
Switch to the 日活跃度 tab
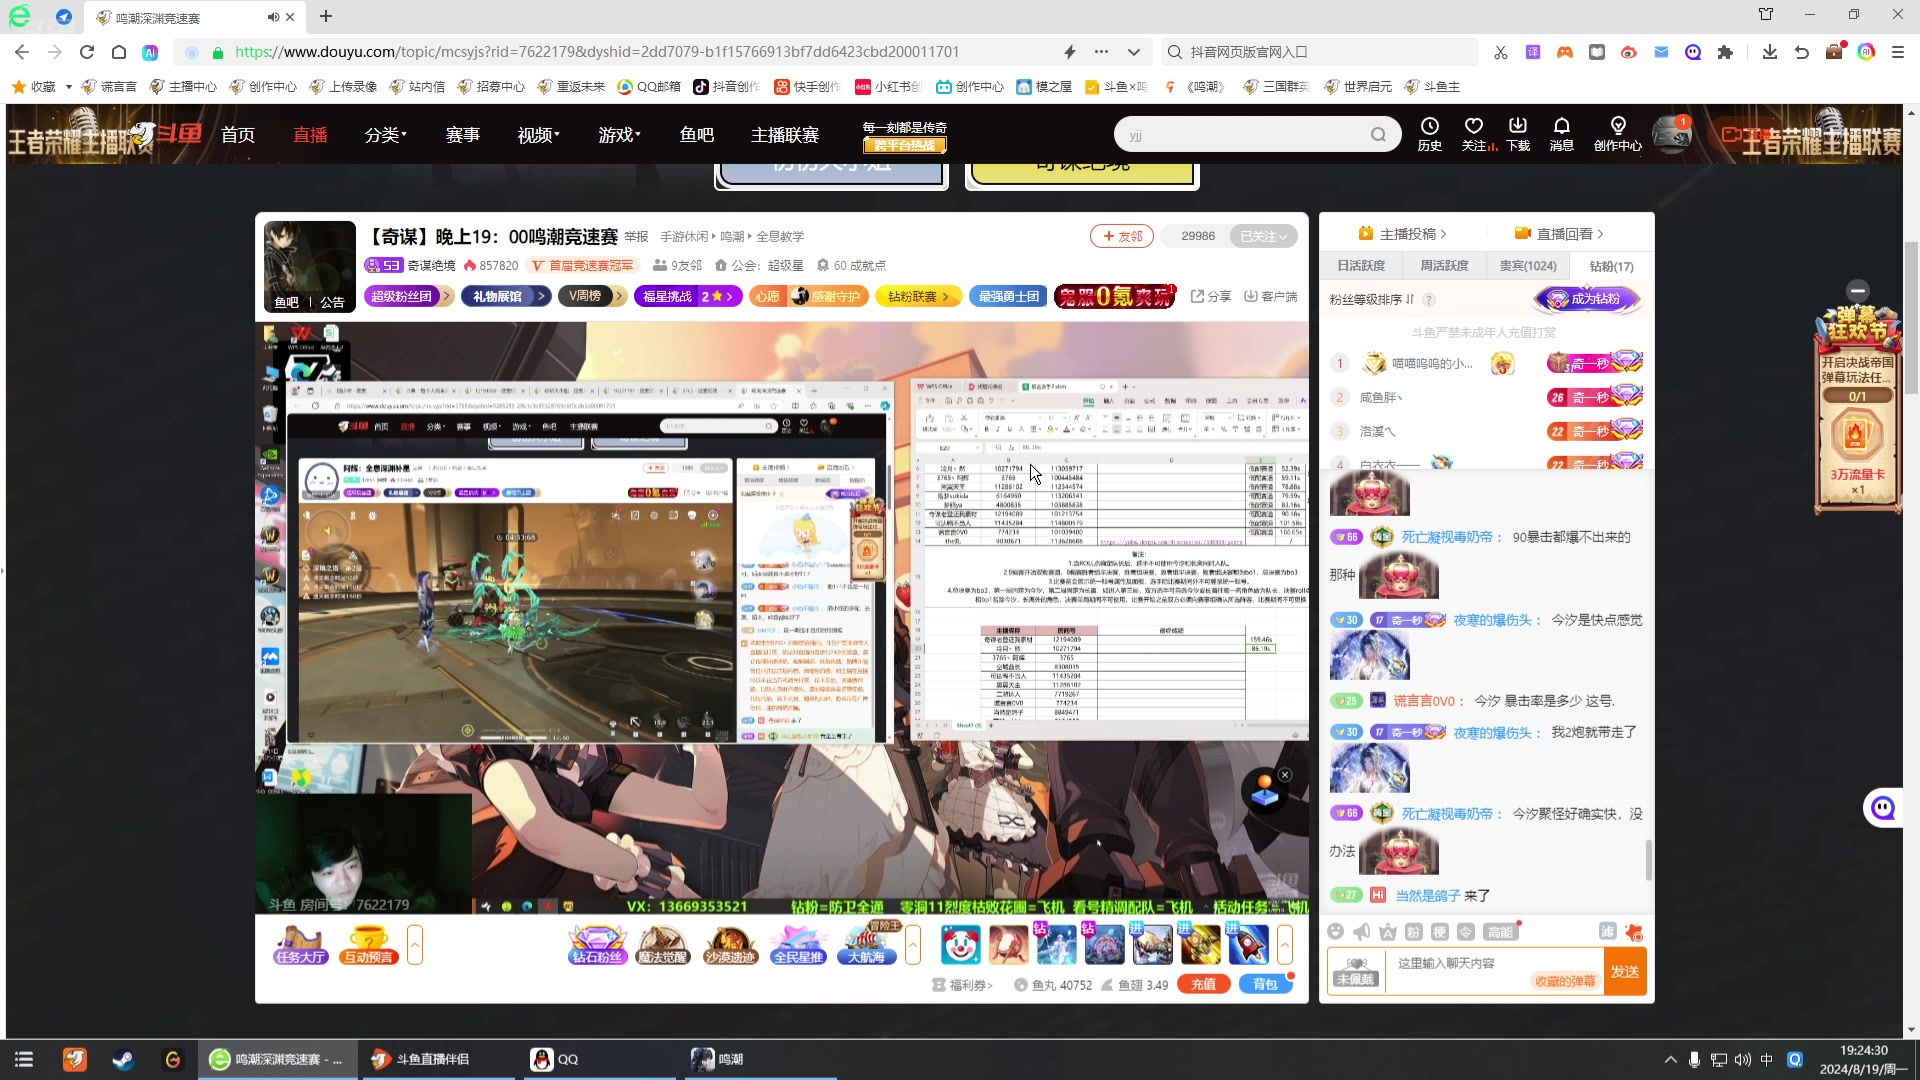1361,266
